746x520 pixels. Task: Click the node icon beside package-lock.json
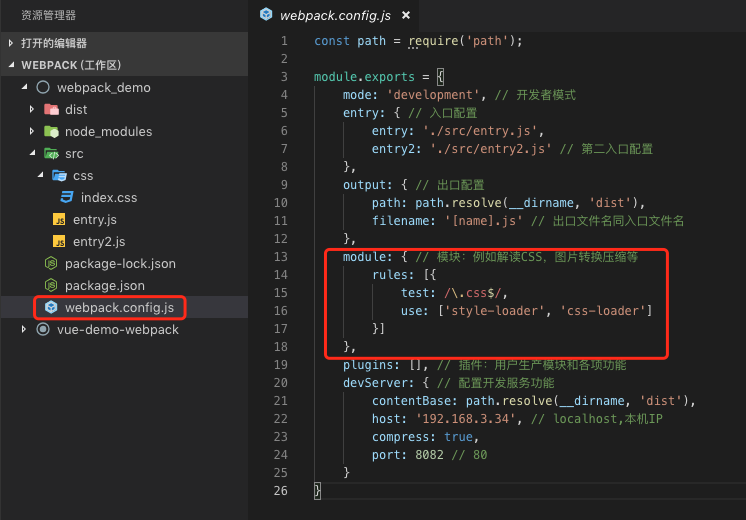(51, 263)
